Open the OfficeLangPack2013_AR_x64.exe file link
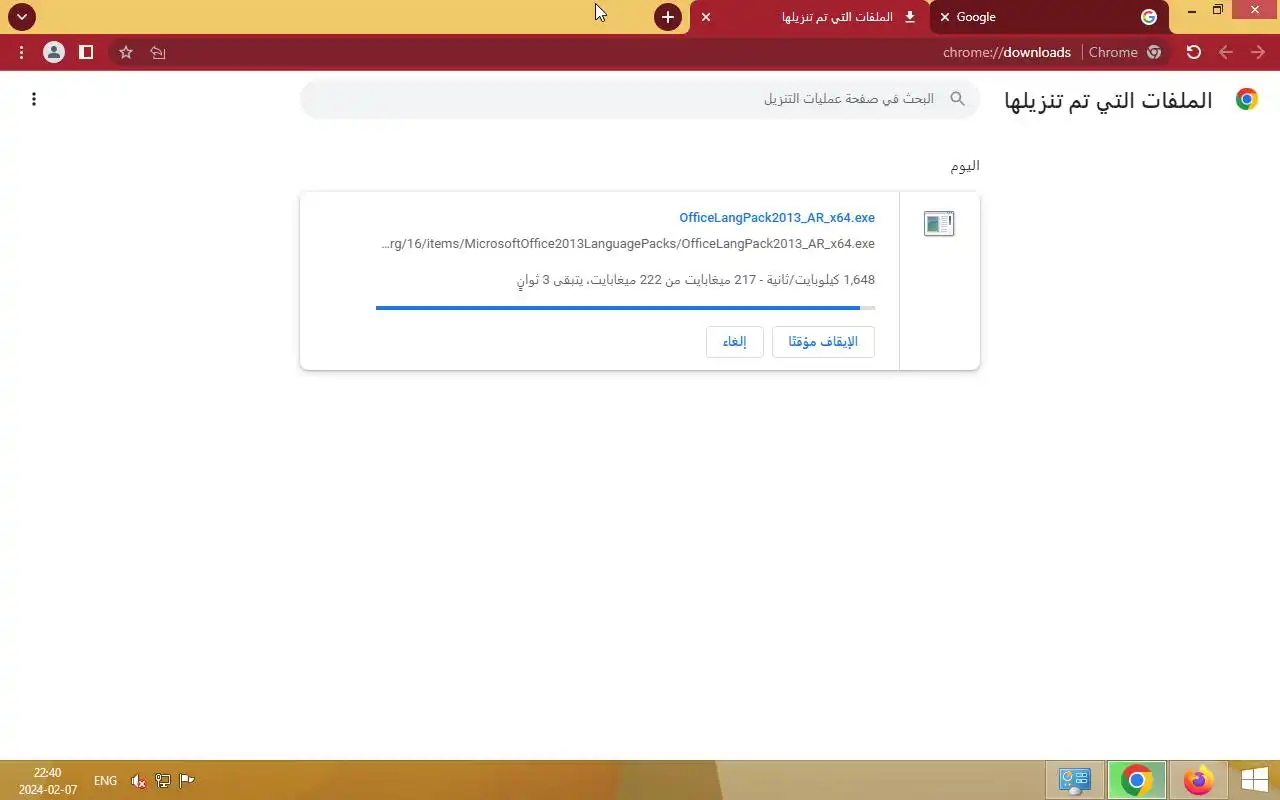The height and width of the screenshot is (800, 1280). pyautogui.click(x=777, y=218)
